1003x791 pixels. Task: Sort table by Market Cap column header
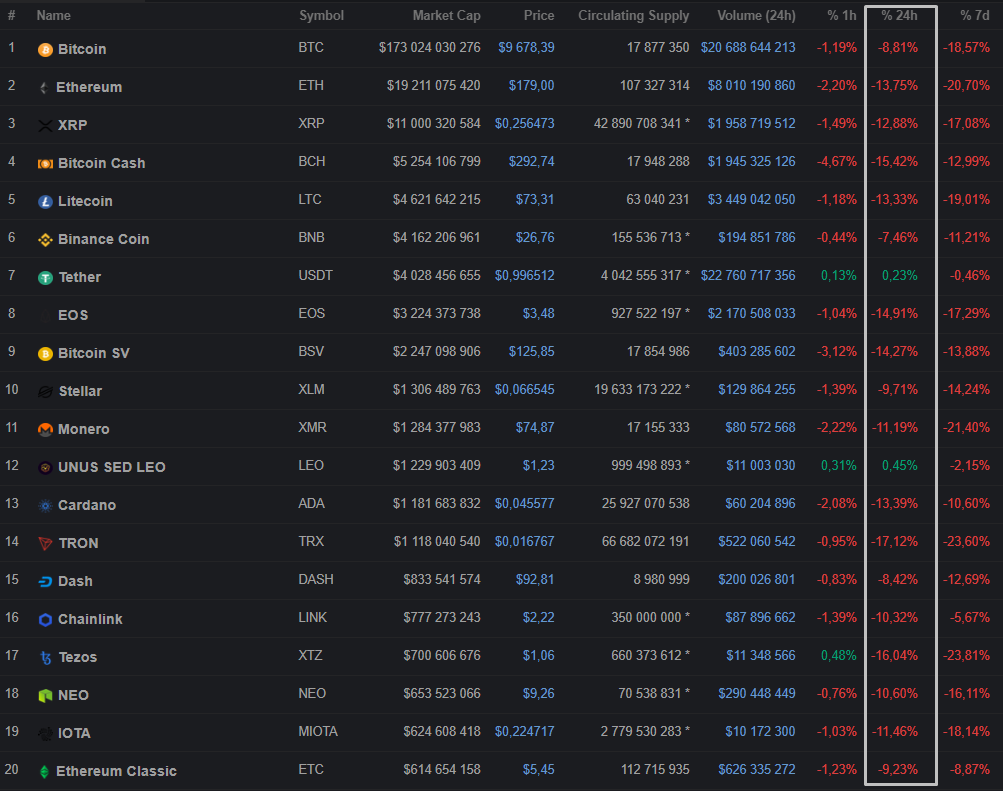pyautogui.click(x=446, y=16)
